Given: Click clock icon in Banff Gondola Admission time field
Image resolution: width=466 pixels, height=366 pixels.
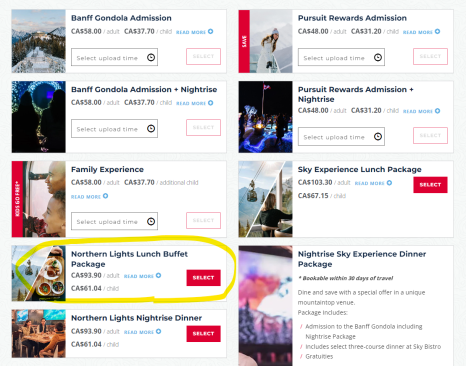Looking at the screenshot, I should point(151,58).
